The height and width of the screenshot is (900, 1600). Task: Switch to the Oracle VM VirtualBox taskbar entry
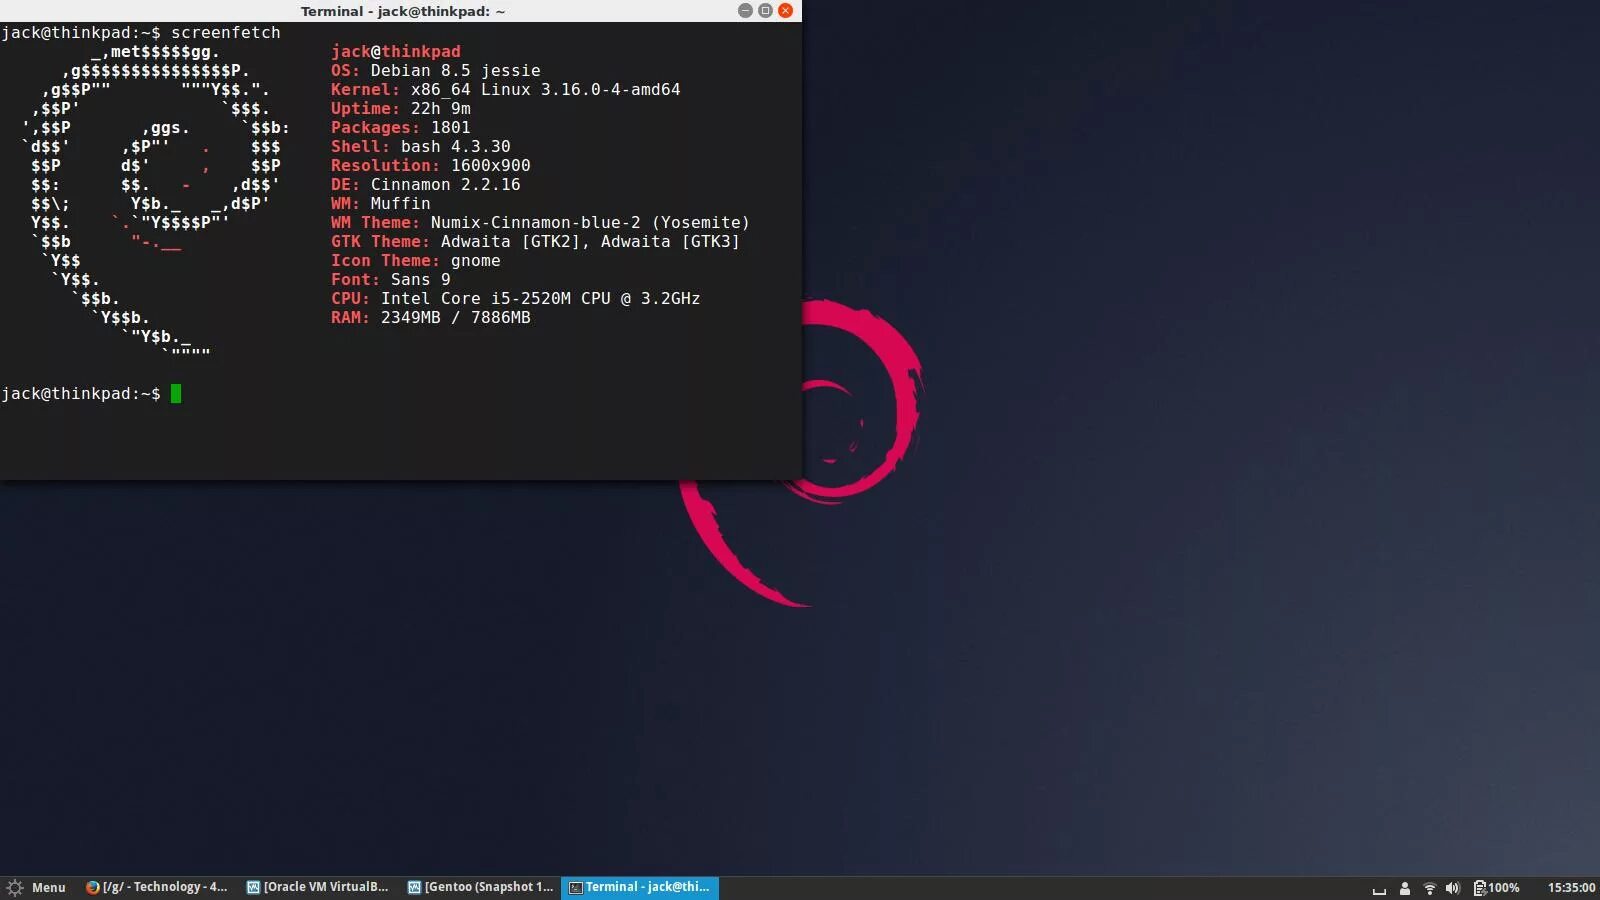click(x=318, y=887)
